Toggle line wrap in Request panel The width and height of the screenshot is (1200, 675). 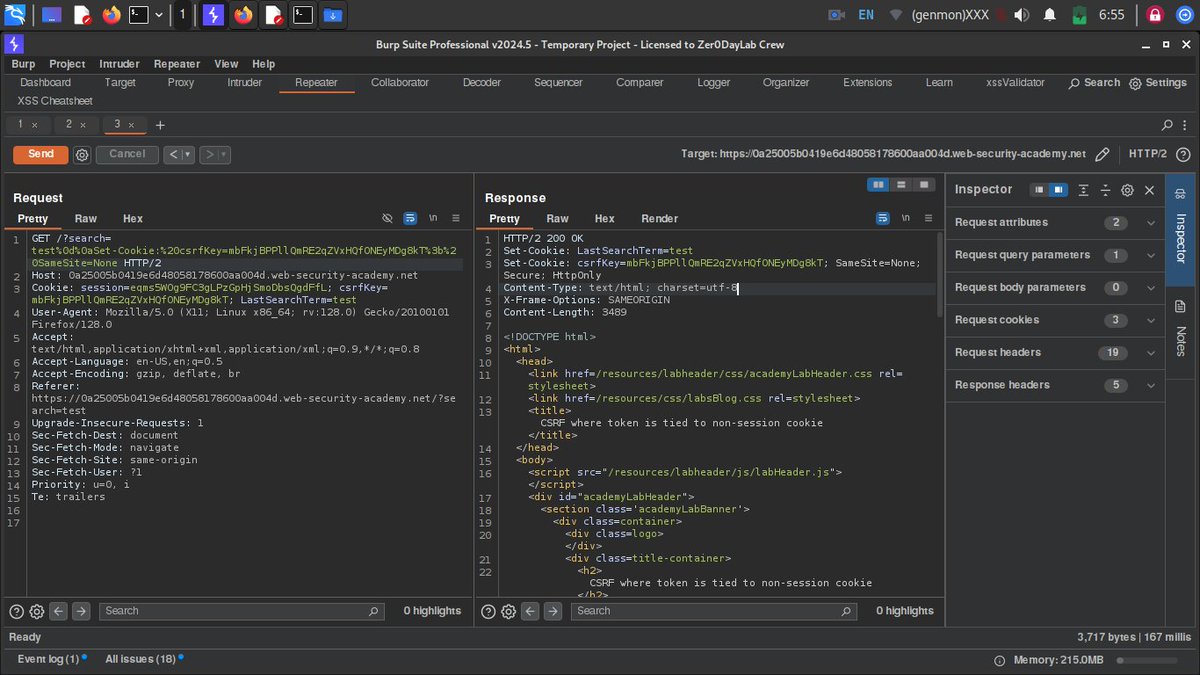click(410, 218)
